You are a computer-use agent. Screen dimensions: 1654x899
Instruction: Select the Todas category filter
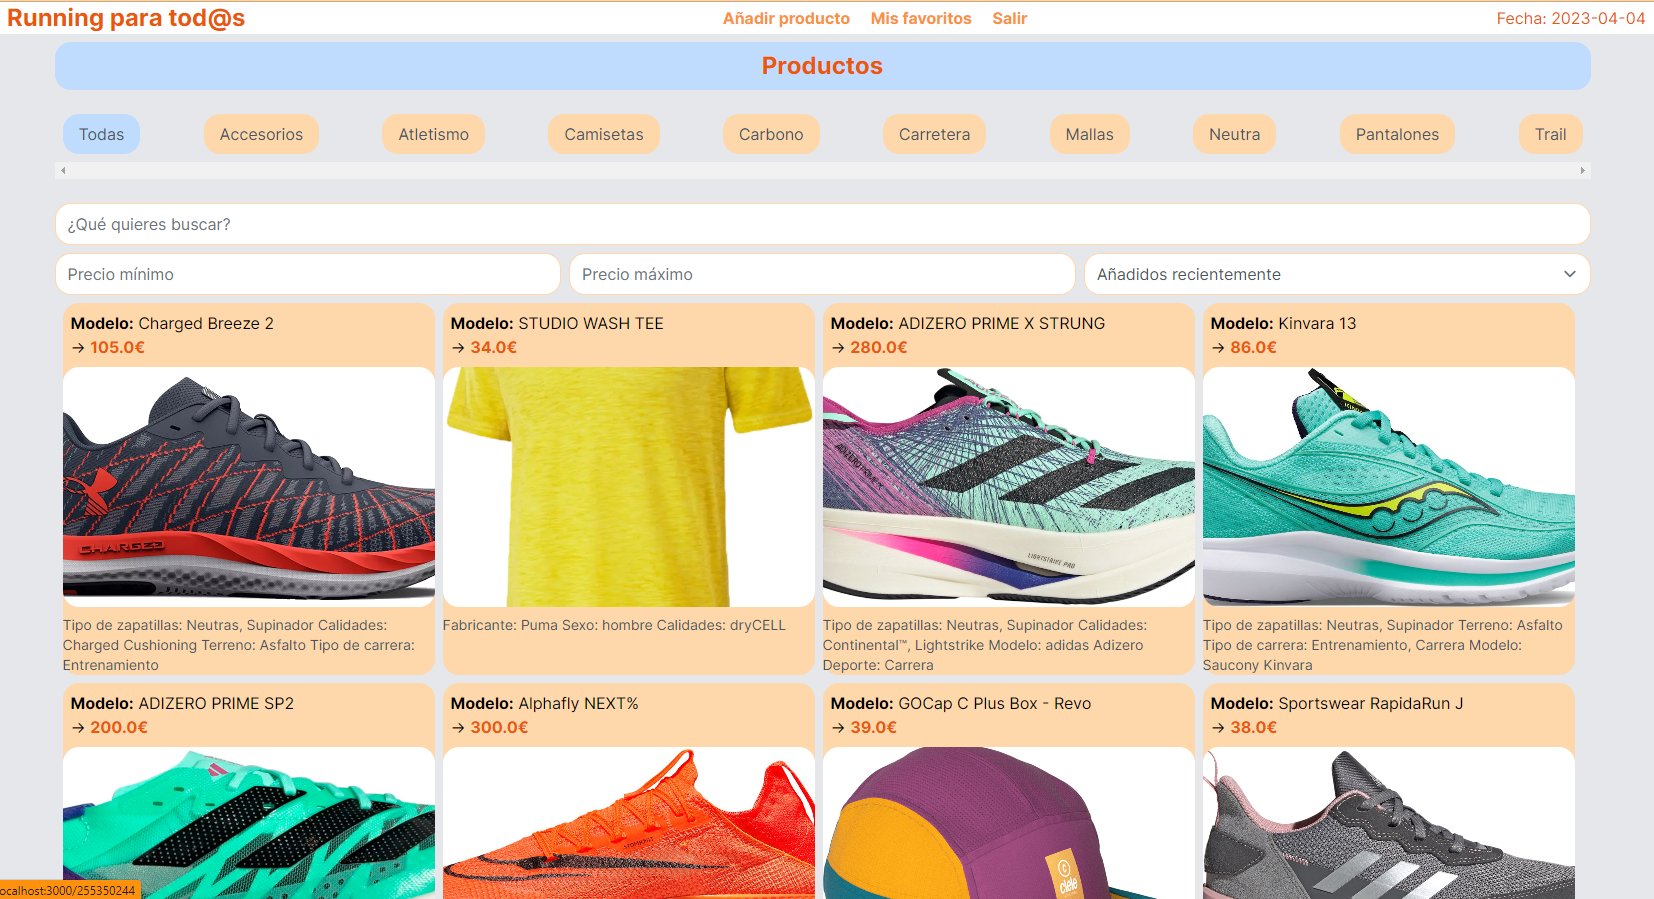[102, 134]
